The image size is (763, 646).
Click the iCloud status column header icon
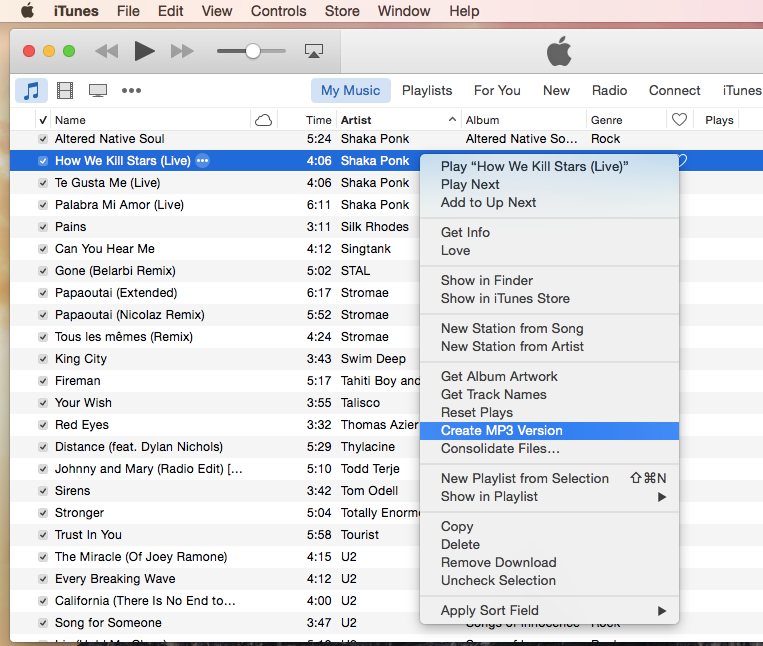pos(263,120)
